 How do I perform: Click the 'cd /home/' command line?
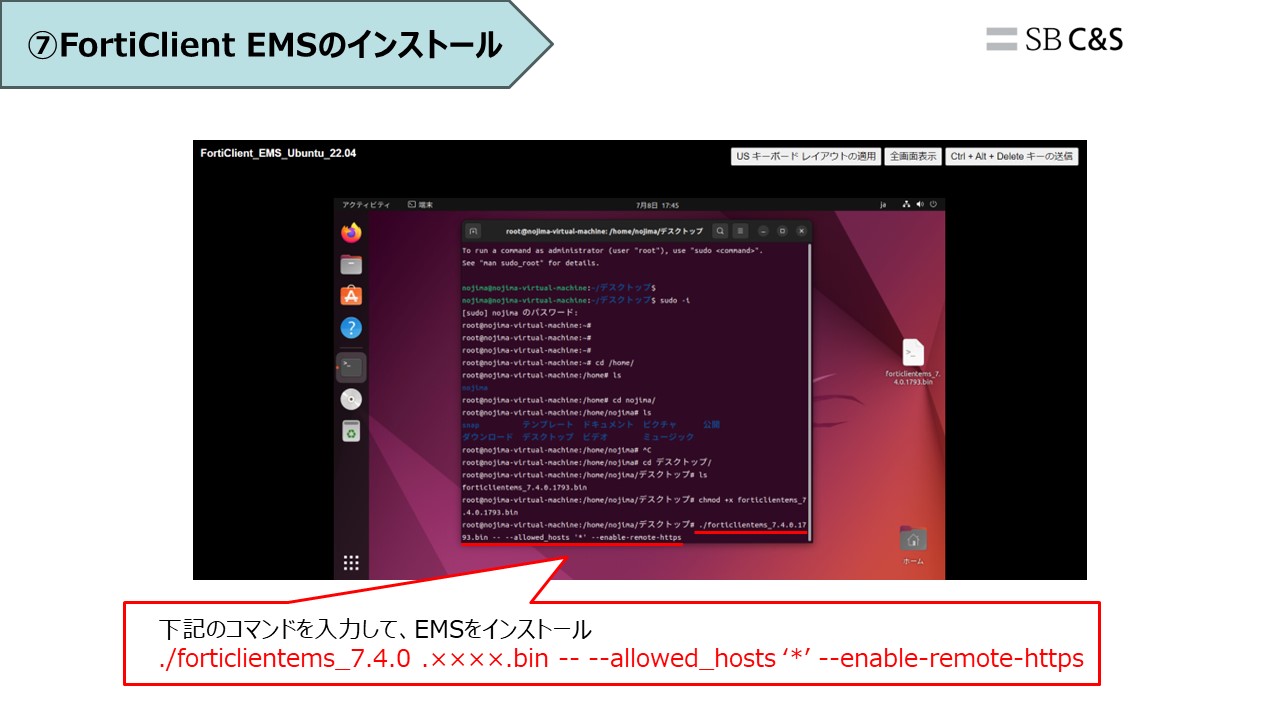(548, 362)
